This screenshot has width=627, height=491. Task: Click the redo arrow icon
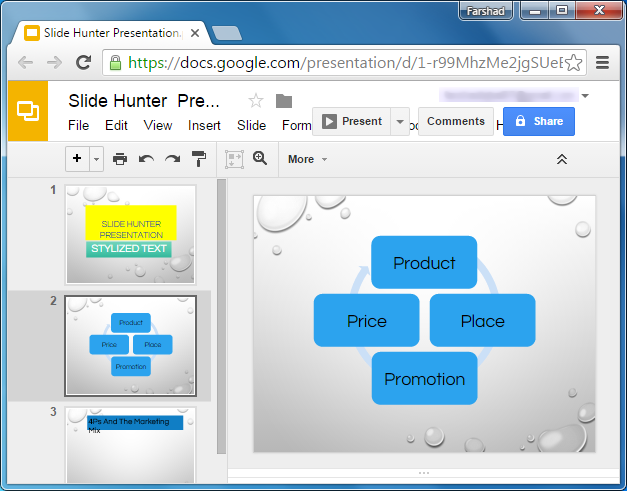(x=172, y=159)
